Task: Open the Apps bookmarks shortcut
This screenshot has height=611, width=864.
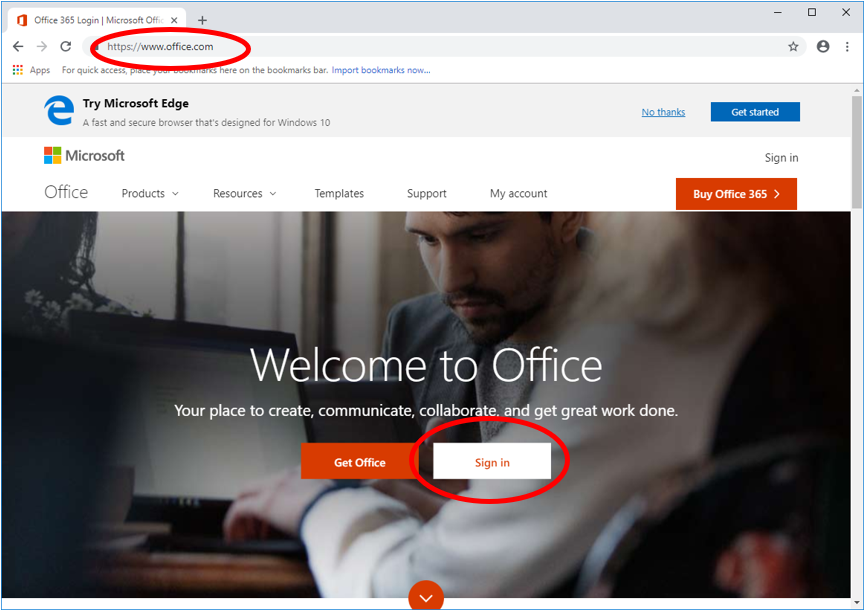Action: 31,70
